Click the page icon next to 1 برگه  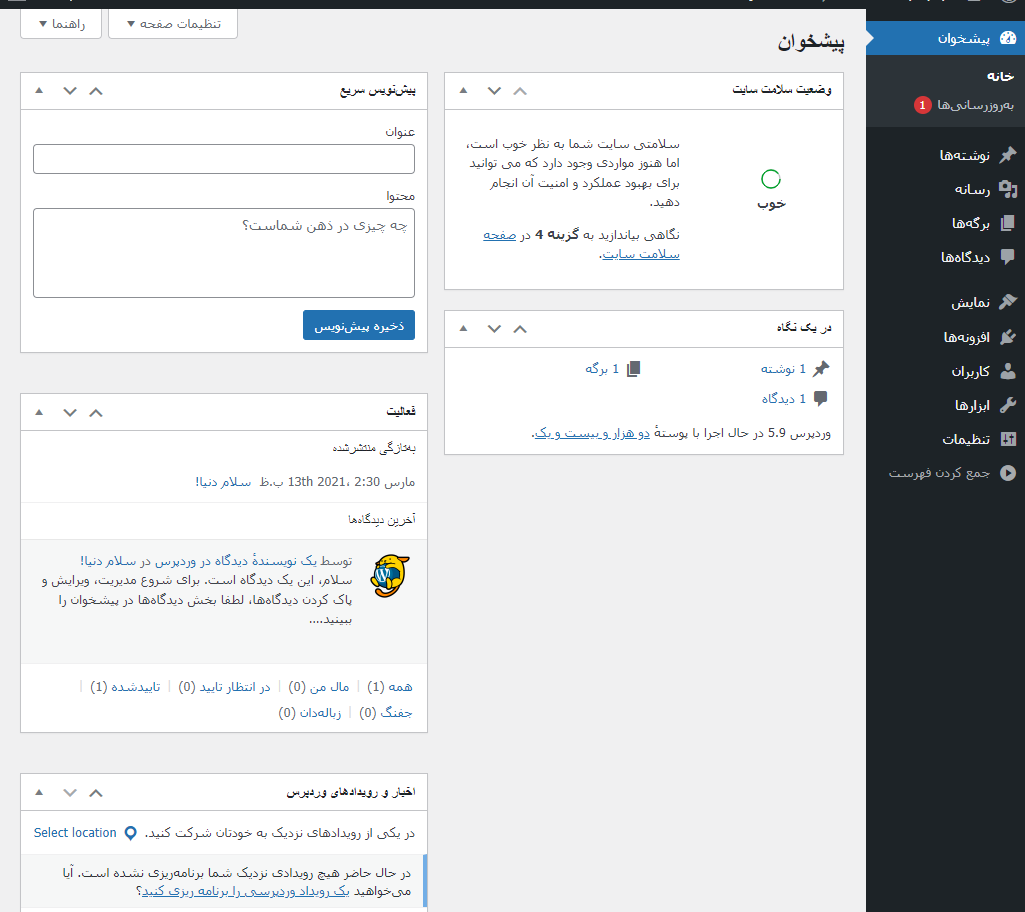633,369
